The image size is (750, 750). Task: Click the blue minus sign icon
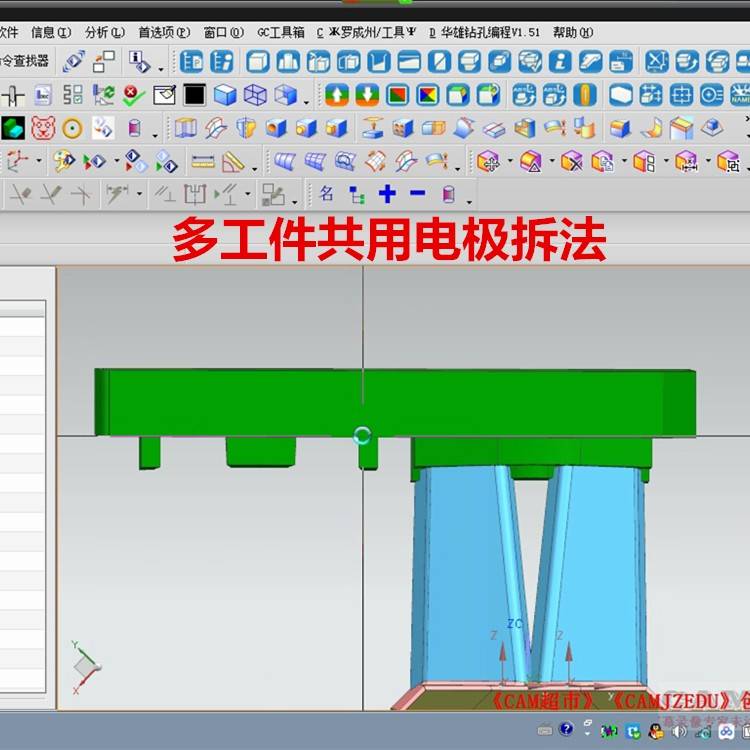tap(417, 194)
